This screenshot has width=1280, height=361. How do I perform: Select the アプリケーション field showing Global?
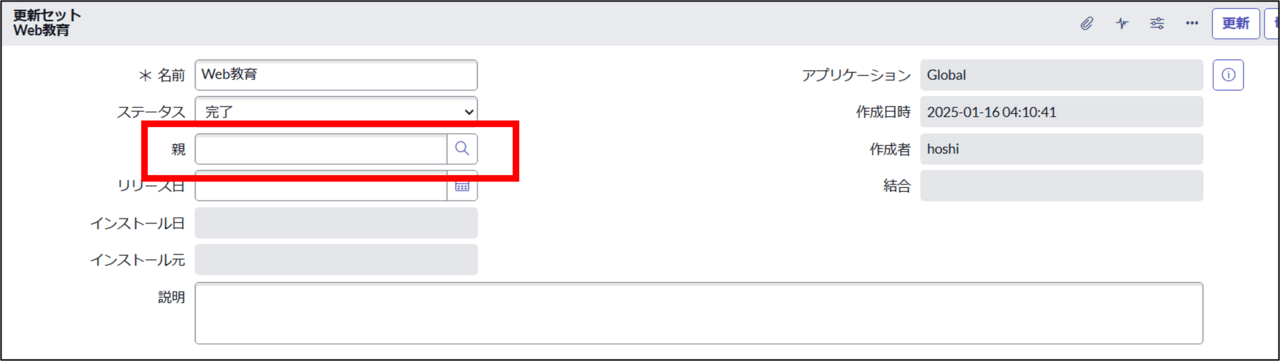[x=1061, y=75]
